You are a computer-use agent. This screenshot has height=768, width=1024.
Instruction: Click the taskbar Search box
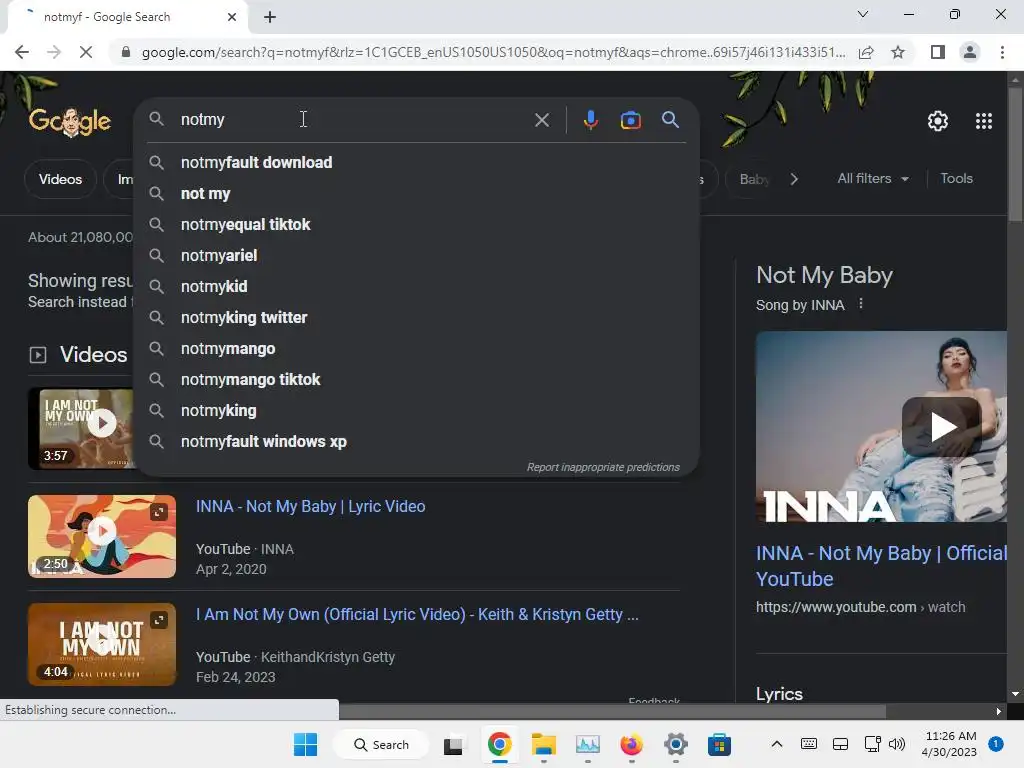[x=381, y=744]
